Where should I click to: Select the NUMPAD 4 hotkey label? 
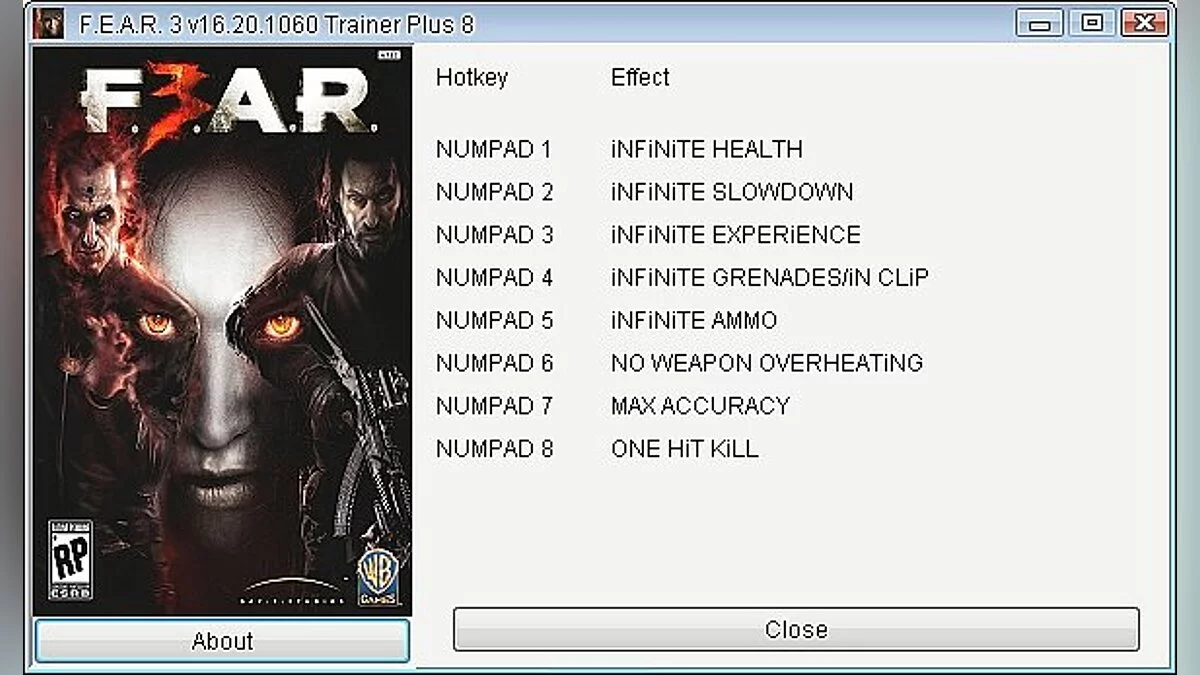pyautogui.click(x=494, y=277)
